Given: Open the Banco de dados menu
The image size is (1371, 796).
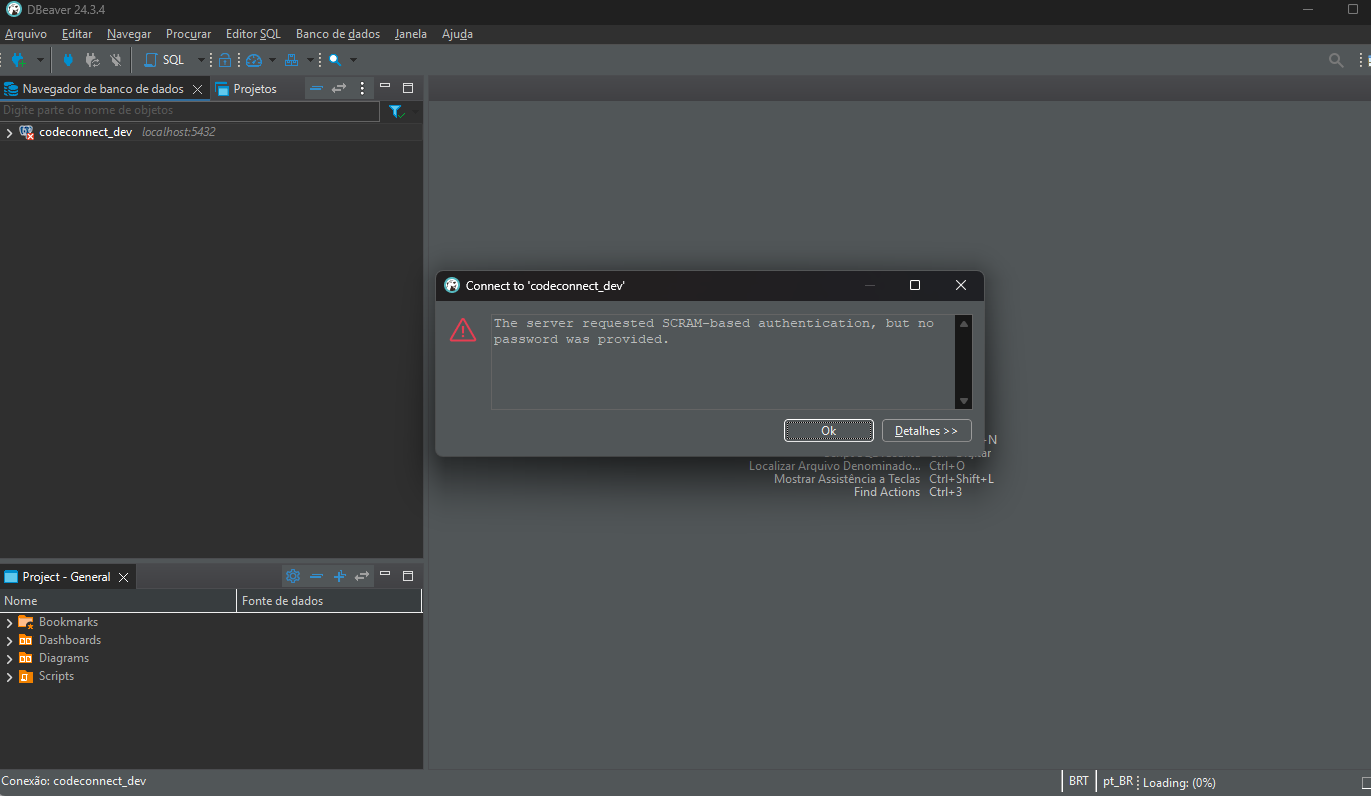Looking at the screenshot, I should coord(338,34).
